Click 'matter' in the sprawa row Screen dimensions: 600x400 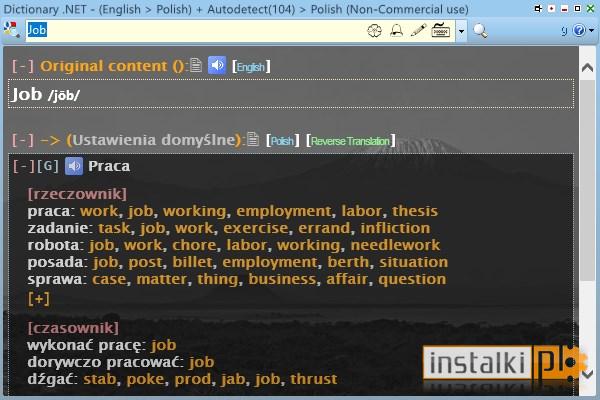(162, 279)
